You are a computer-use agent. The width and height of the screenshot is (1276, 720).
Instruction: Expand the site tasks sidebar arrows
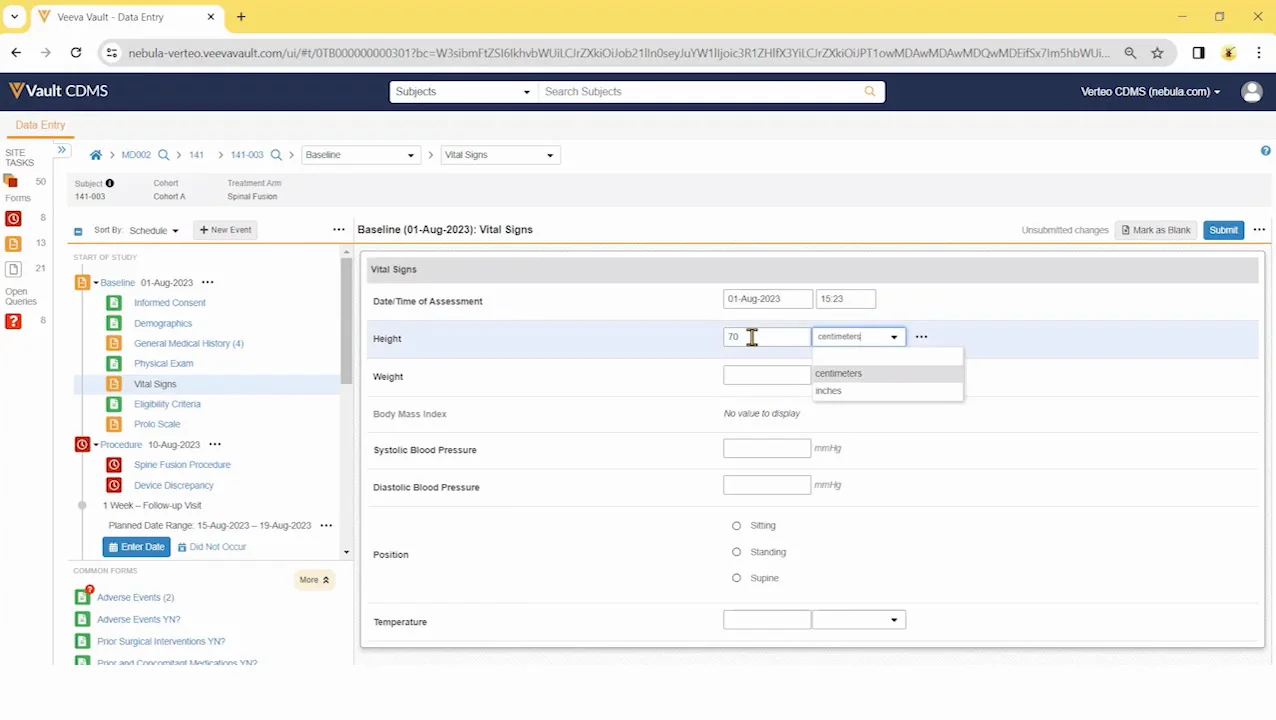point(62,150)
